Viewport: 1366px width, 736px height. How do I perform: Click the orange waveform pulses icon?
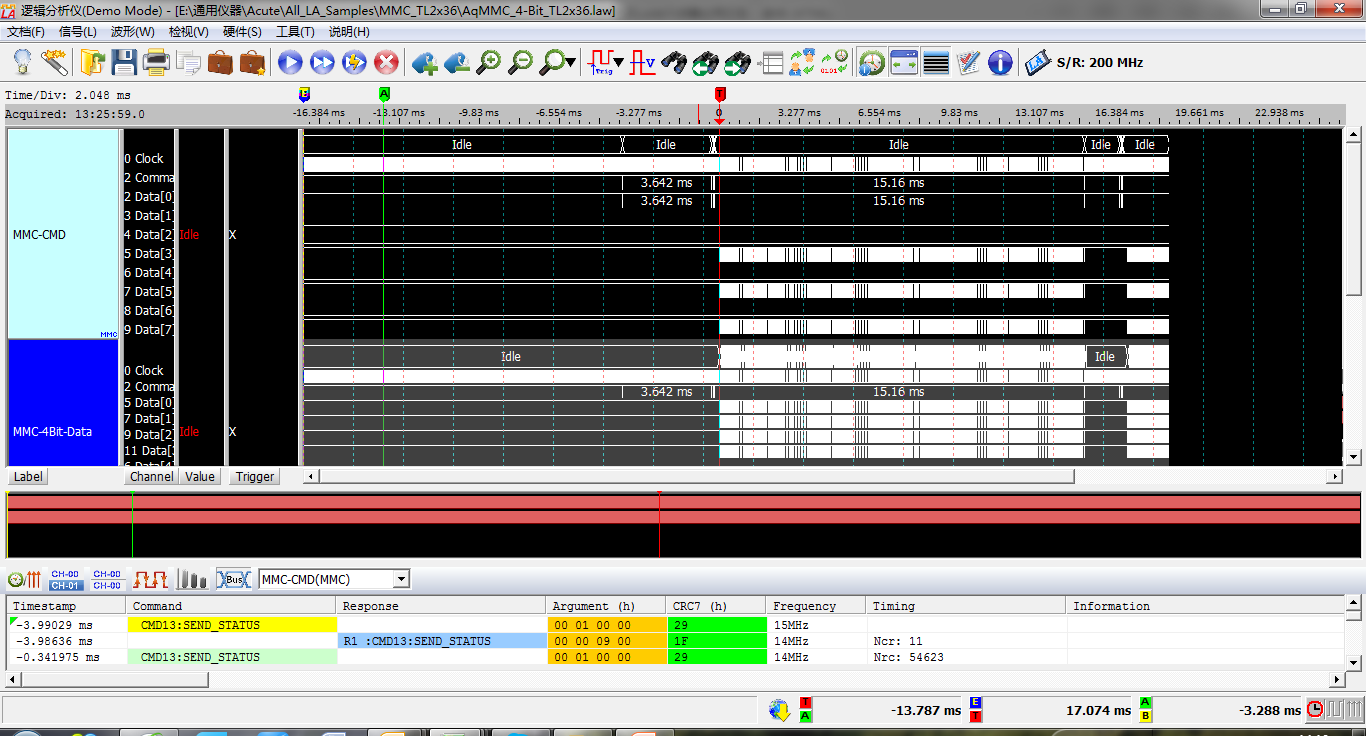click(150, 579)
